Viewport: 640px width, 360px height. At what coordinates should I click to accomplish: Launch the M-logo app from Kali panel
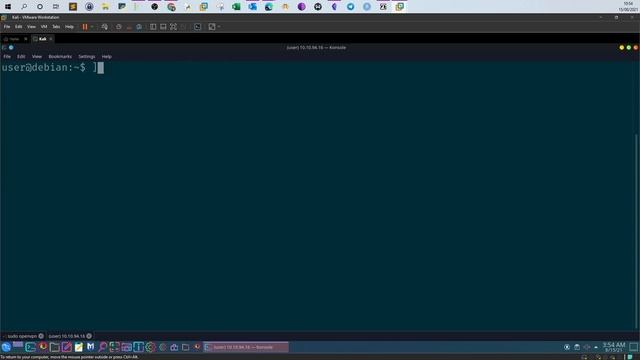91,347
